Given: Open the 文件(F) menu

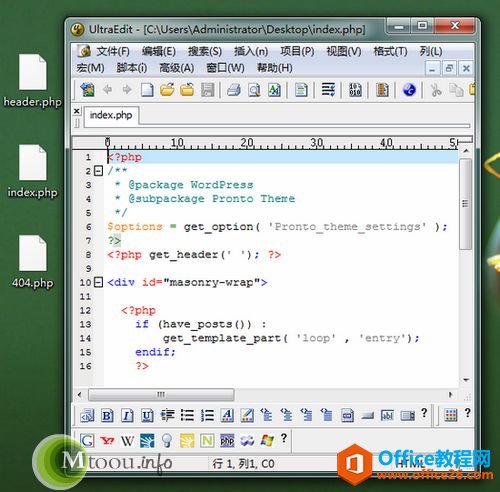Looking at the screenshot, I should 113,52.
